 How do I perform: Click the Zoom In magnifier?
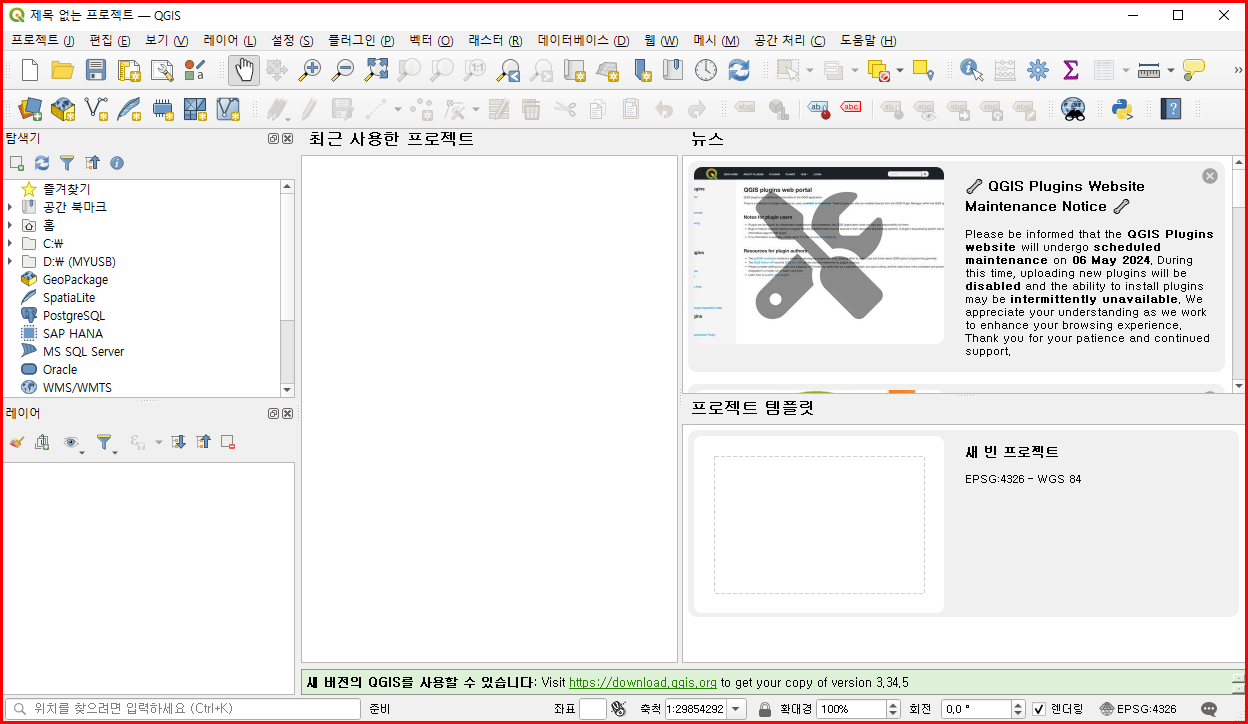coord(310,70)
